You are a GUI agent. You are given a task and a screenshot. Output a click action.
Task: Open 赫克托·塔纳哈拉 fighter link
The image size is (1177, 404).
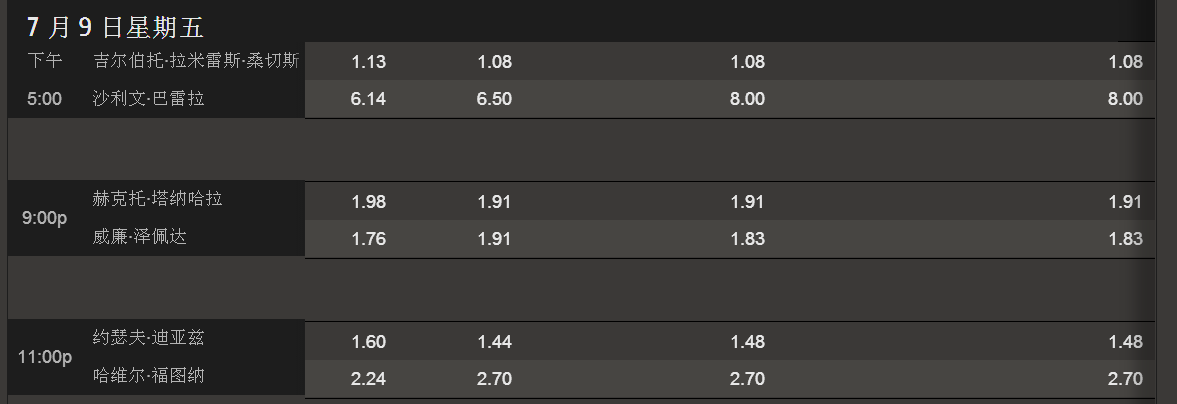(x=158, y=199)
